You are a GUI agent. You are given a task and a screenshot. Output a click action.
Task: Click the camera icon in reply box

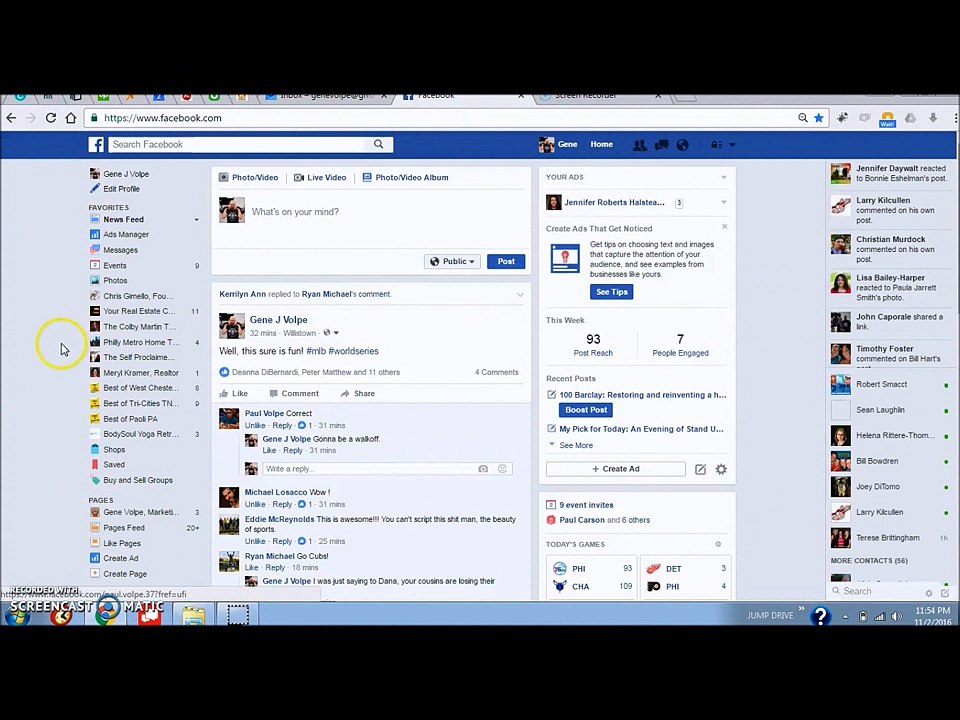pyautogui.click(x=483, y=469)
